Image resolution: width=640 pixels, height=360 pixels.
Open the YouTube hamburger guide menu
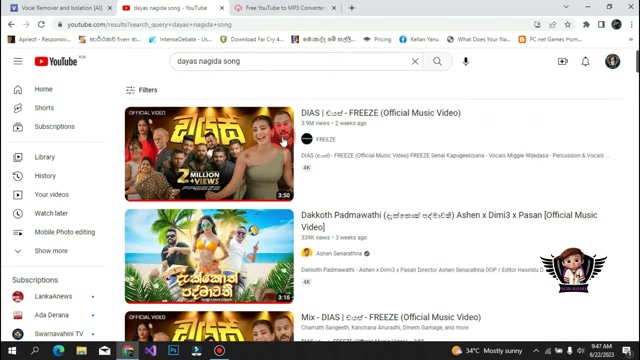(x=18, y=61)
